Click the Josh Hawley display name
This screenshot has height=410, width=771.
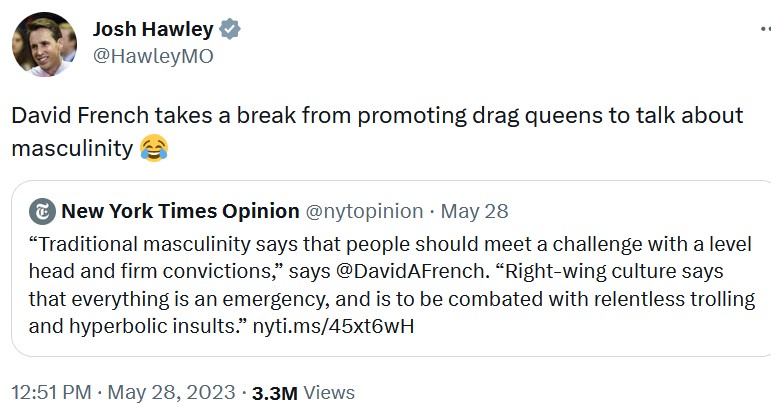click(153, 29)
